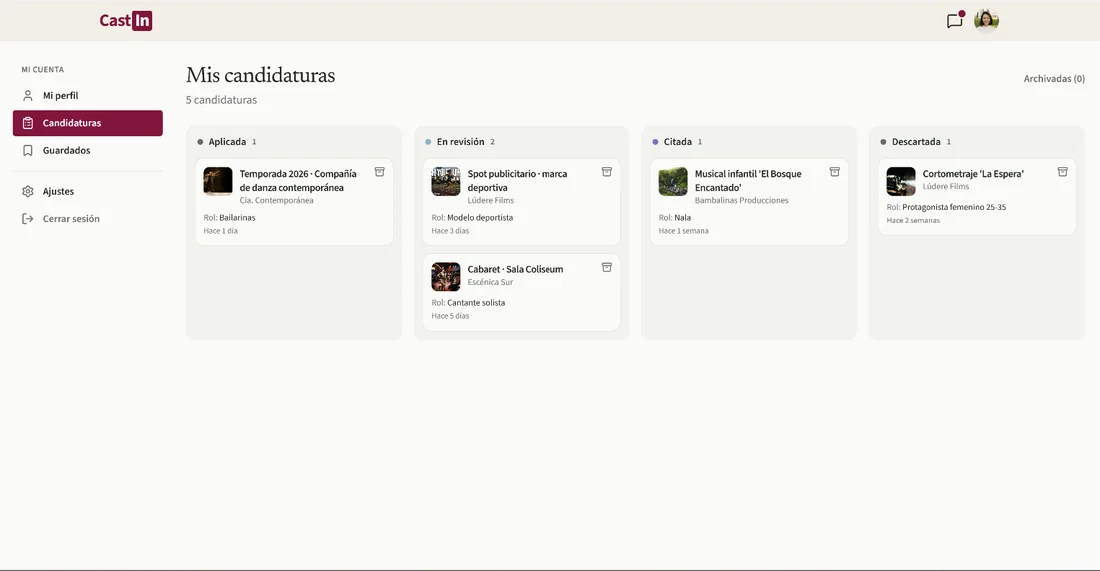
Task: Open Ajustes
Action: (88, 192)
